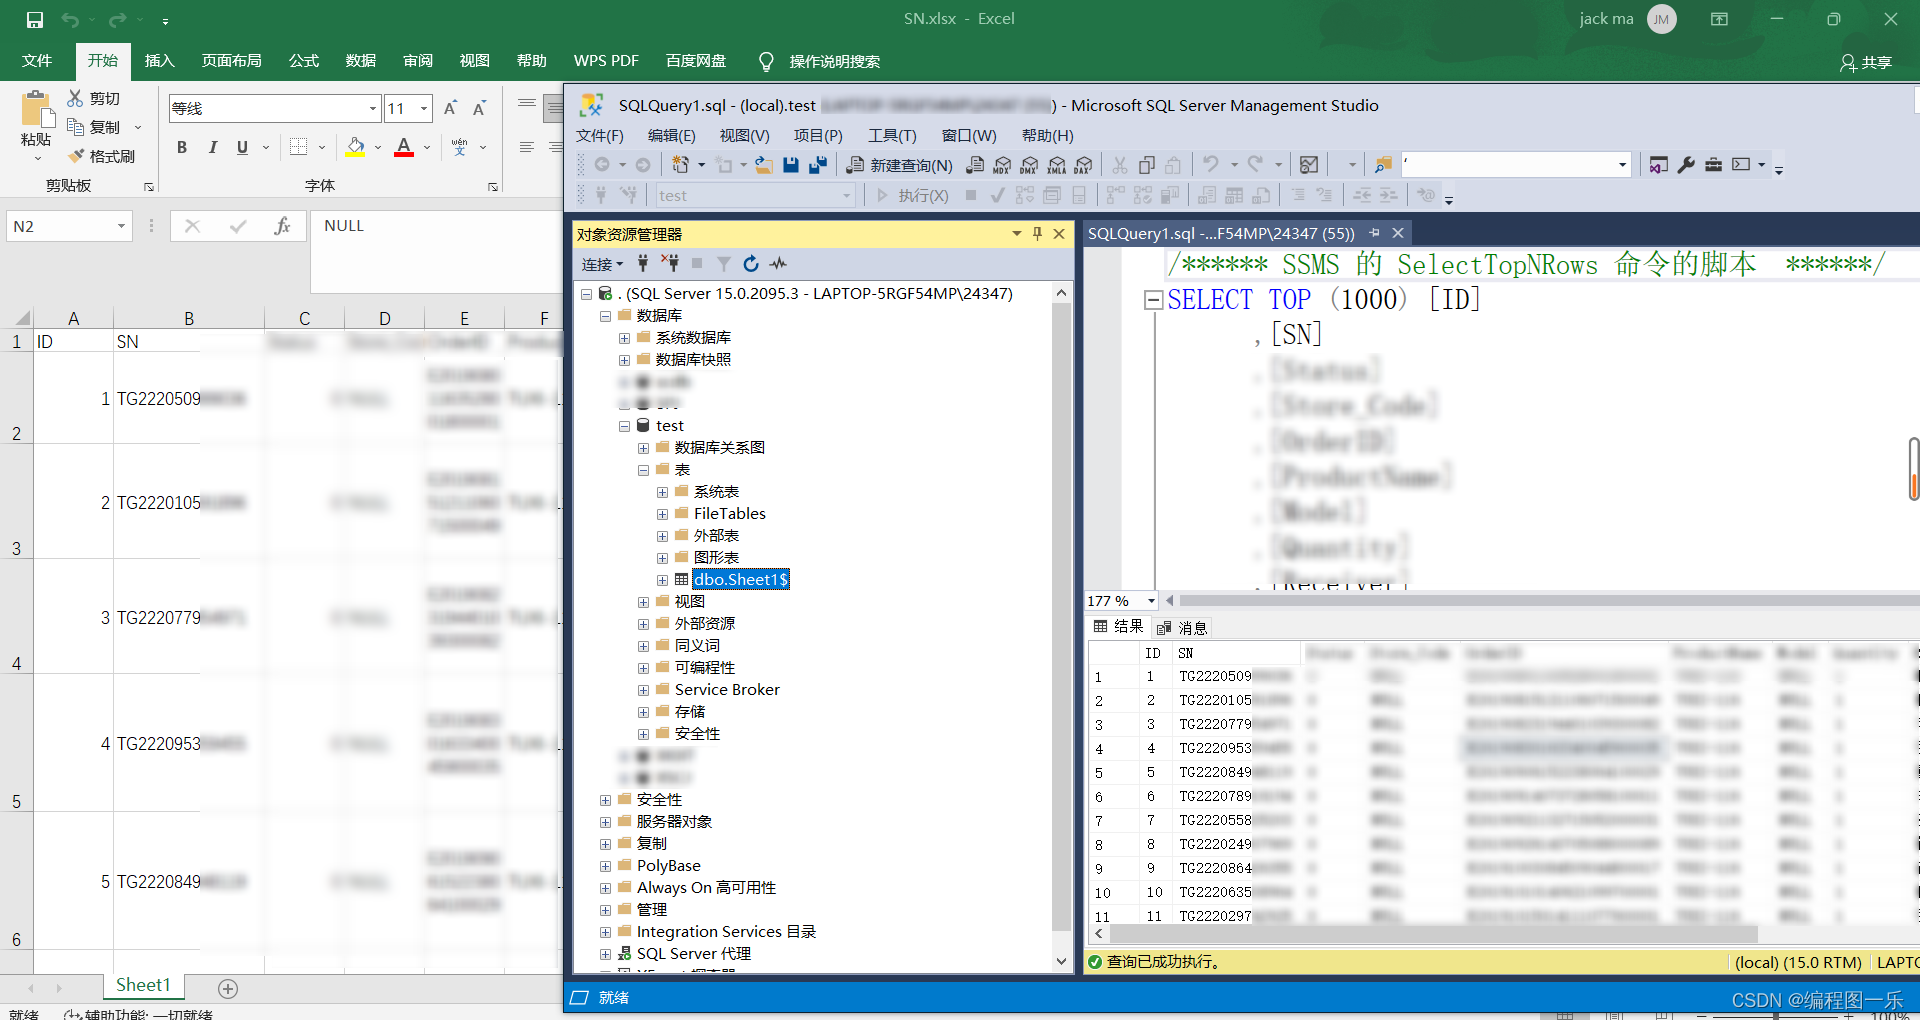Click Excel Save icon in title bar

(x=35, y=19)
